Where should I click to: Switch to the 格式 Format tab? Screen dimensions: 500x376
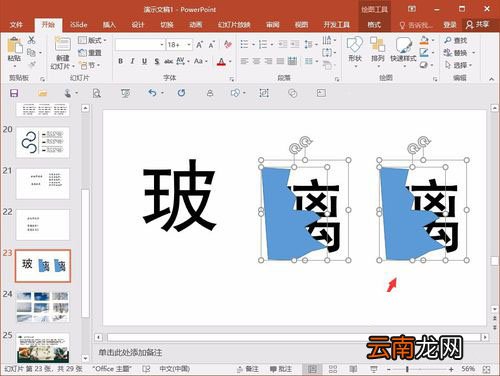[374, 25]
